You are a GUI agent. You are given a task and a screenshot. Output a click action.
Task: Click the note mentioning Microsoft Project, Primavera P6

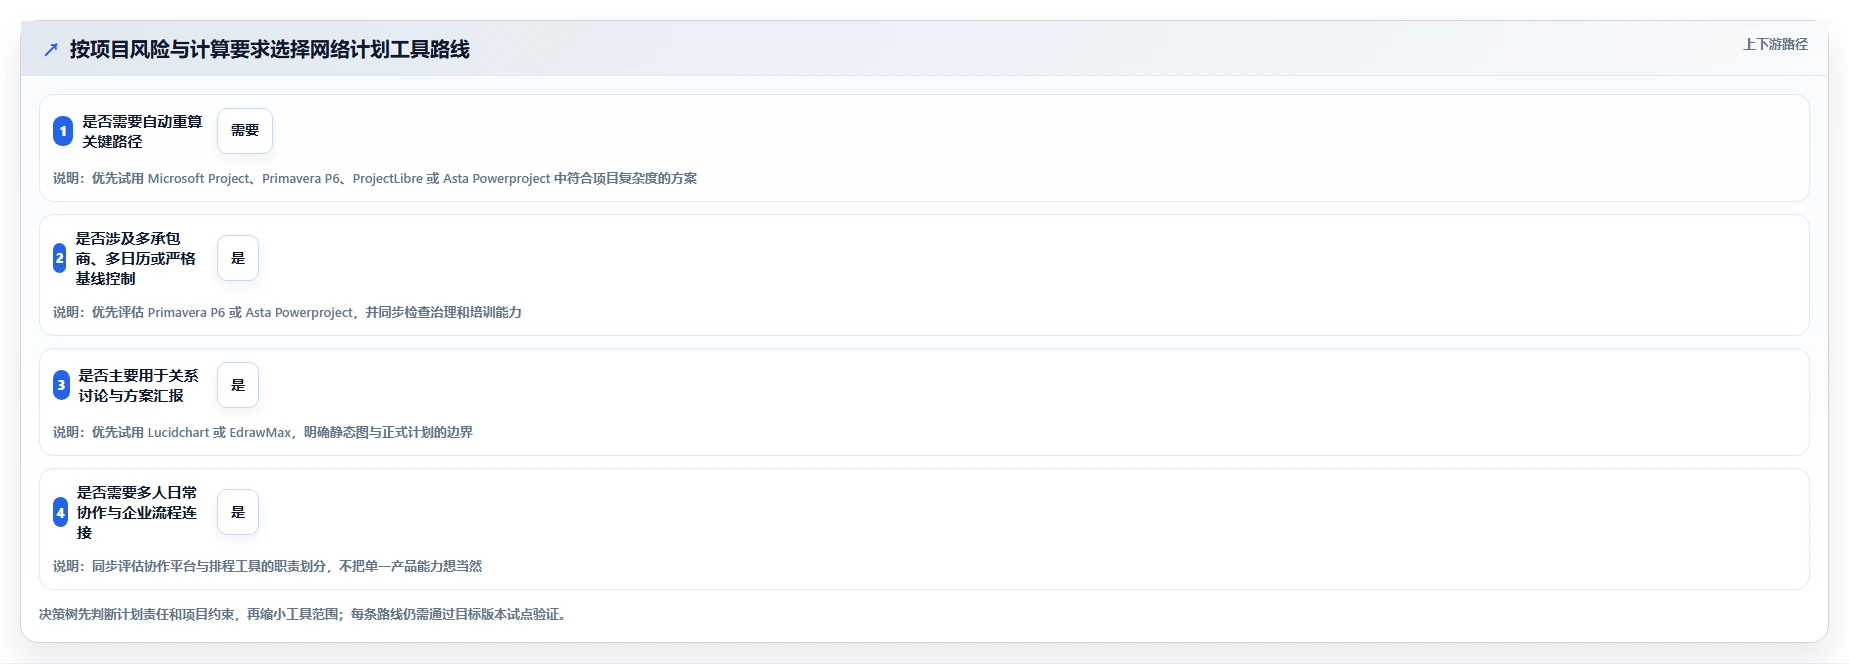coord(375,178)
